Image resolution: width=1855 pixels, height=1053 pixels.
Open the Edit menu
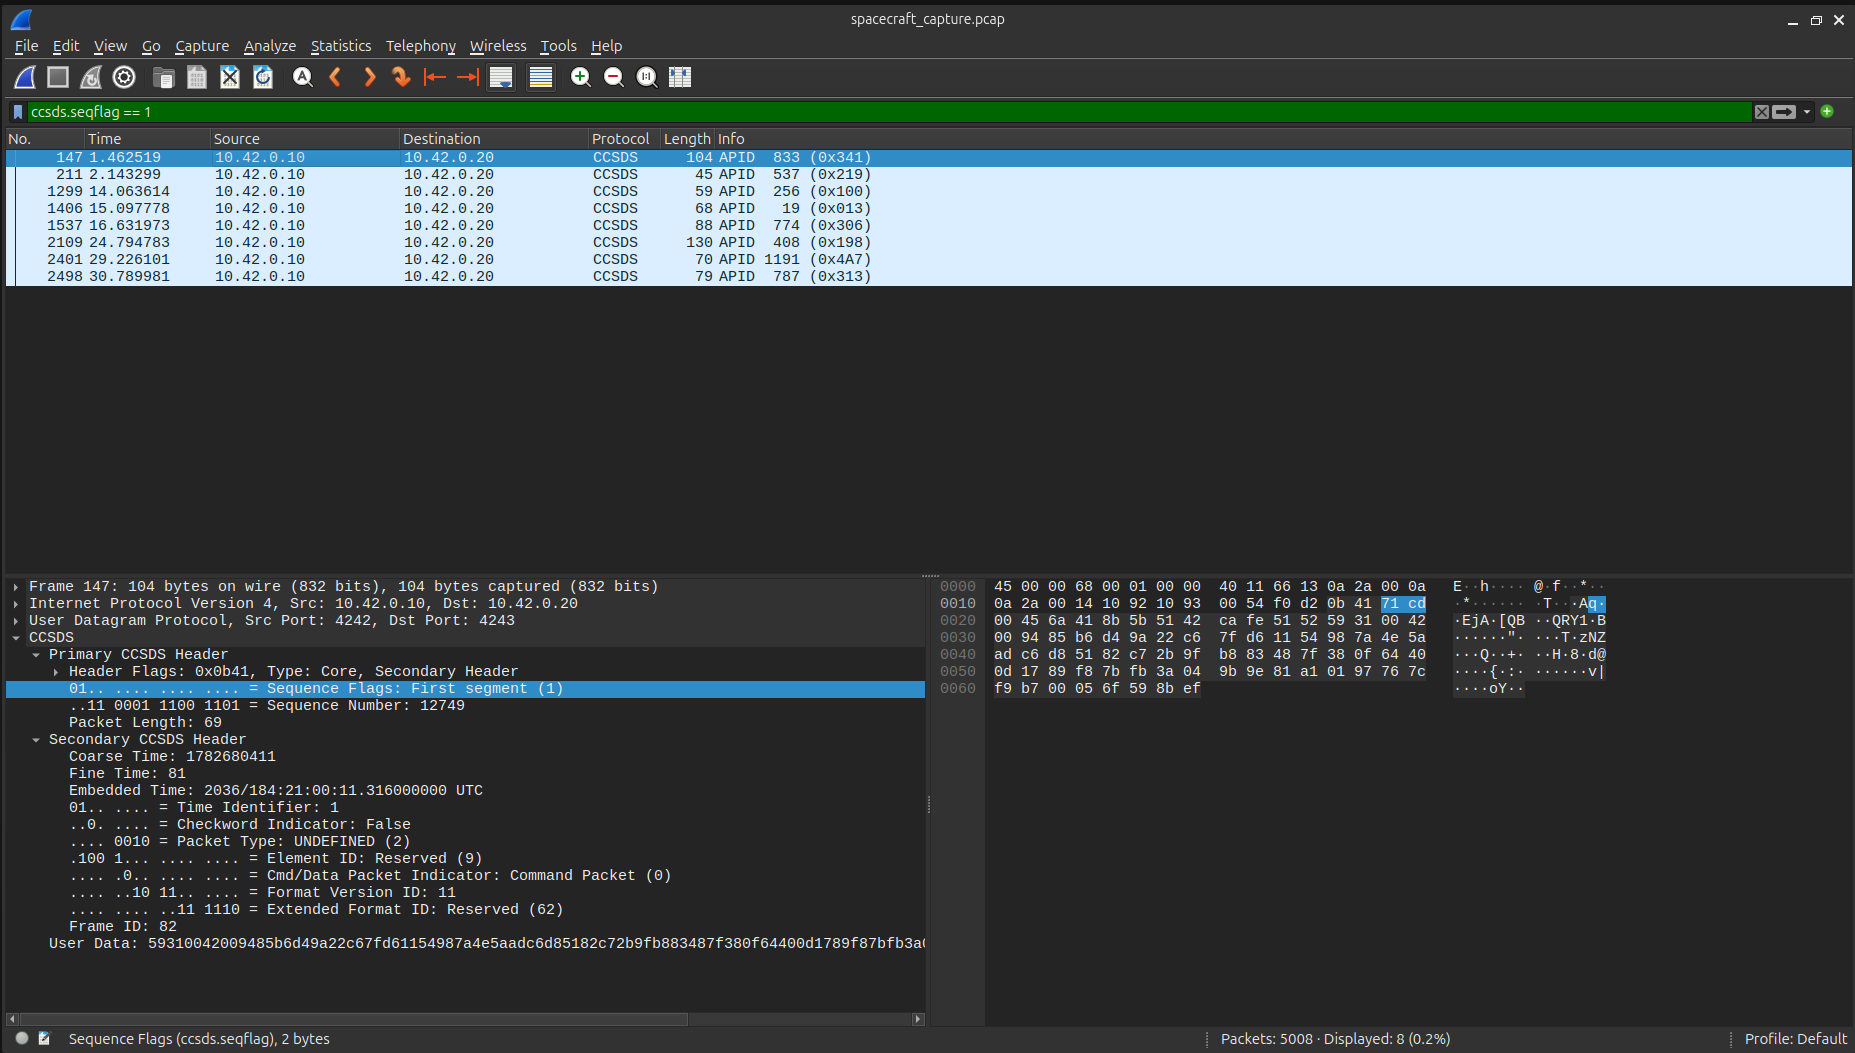tap(66, 46)
